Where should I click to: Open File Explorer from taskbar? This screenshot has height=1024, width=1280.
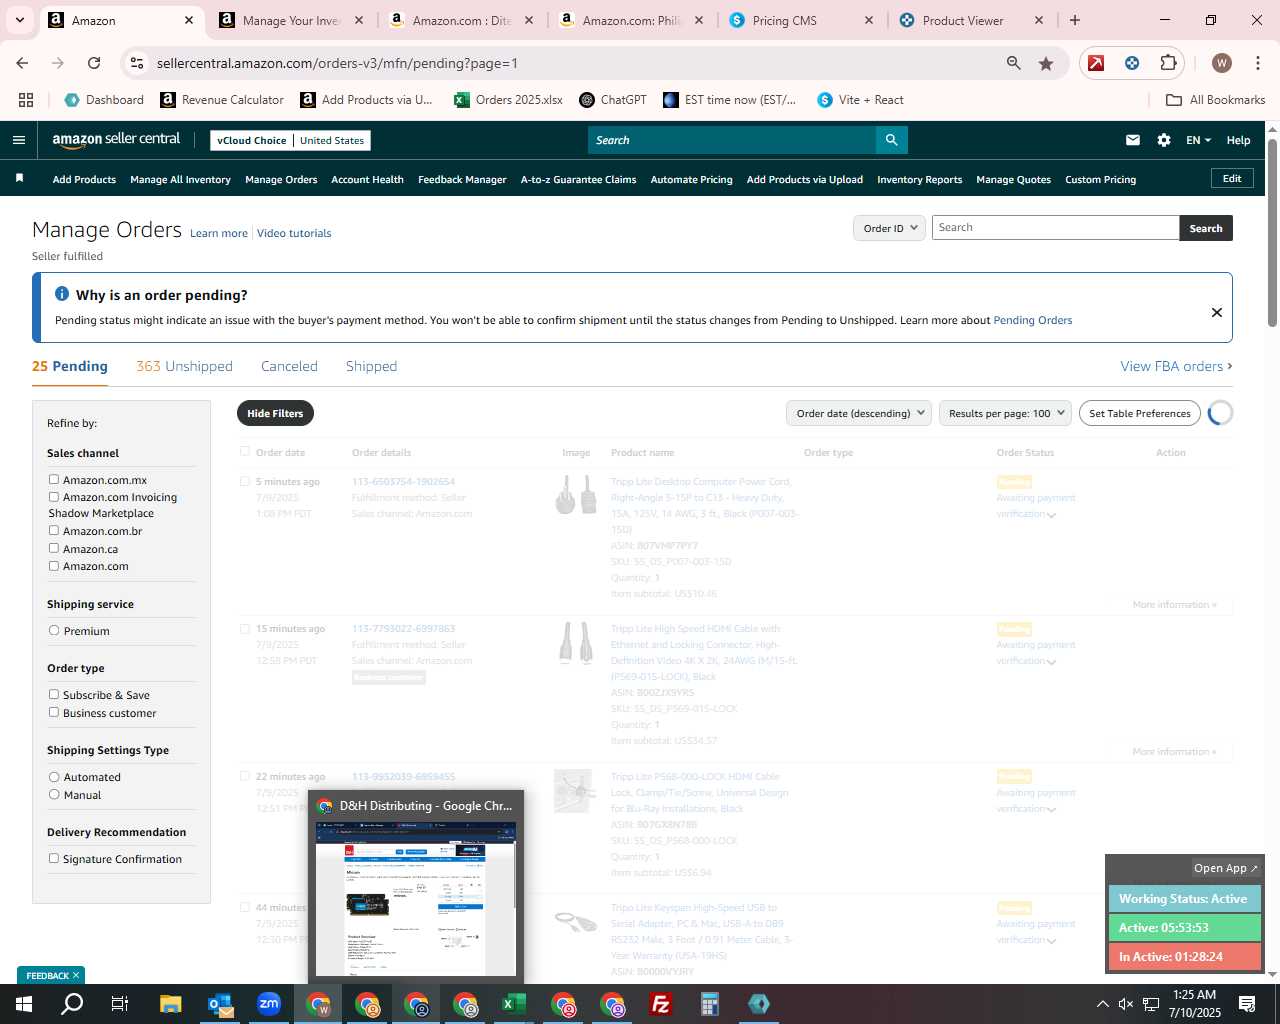[171, 1004]
